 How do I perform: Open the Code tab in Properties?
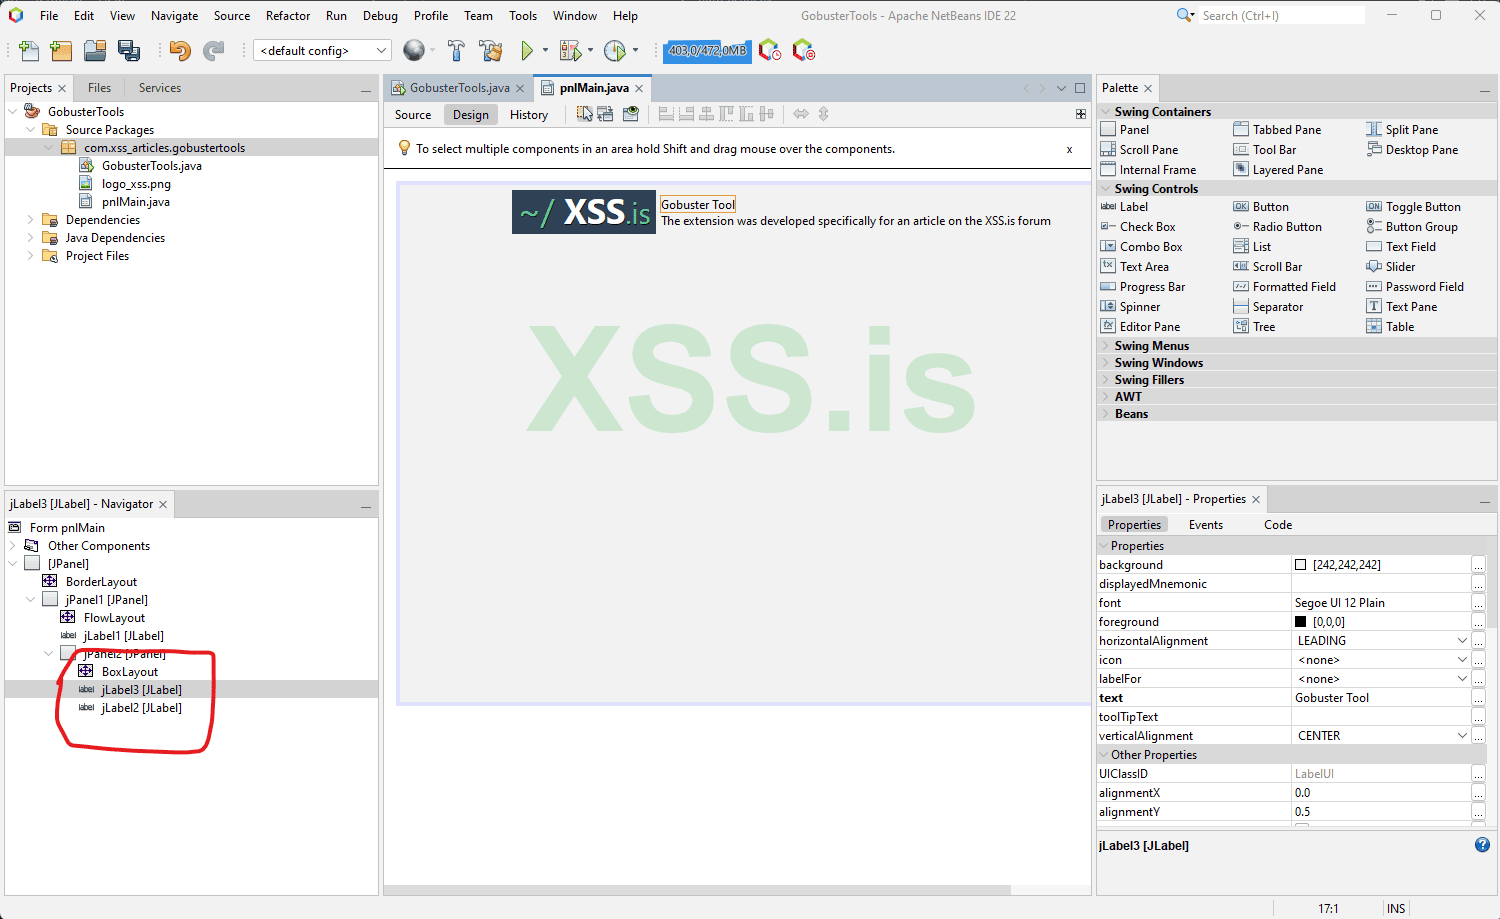click(1278, 525)
